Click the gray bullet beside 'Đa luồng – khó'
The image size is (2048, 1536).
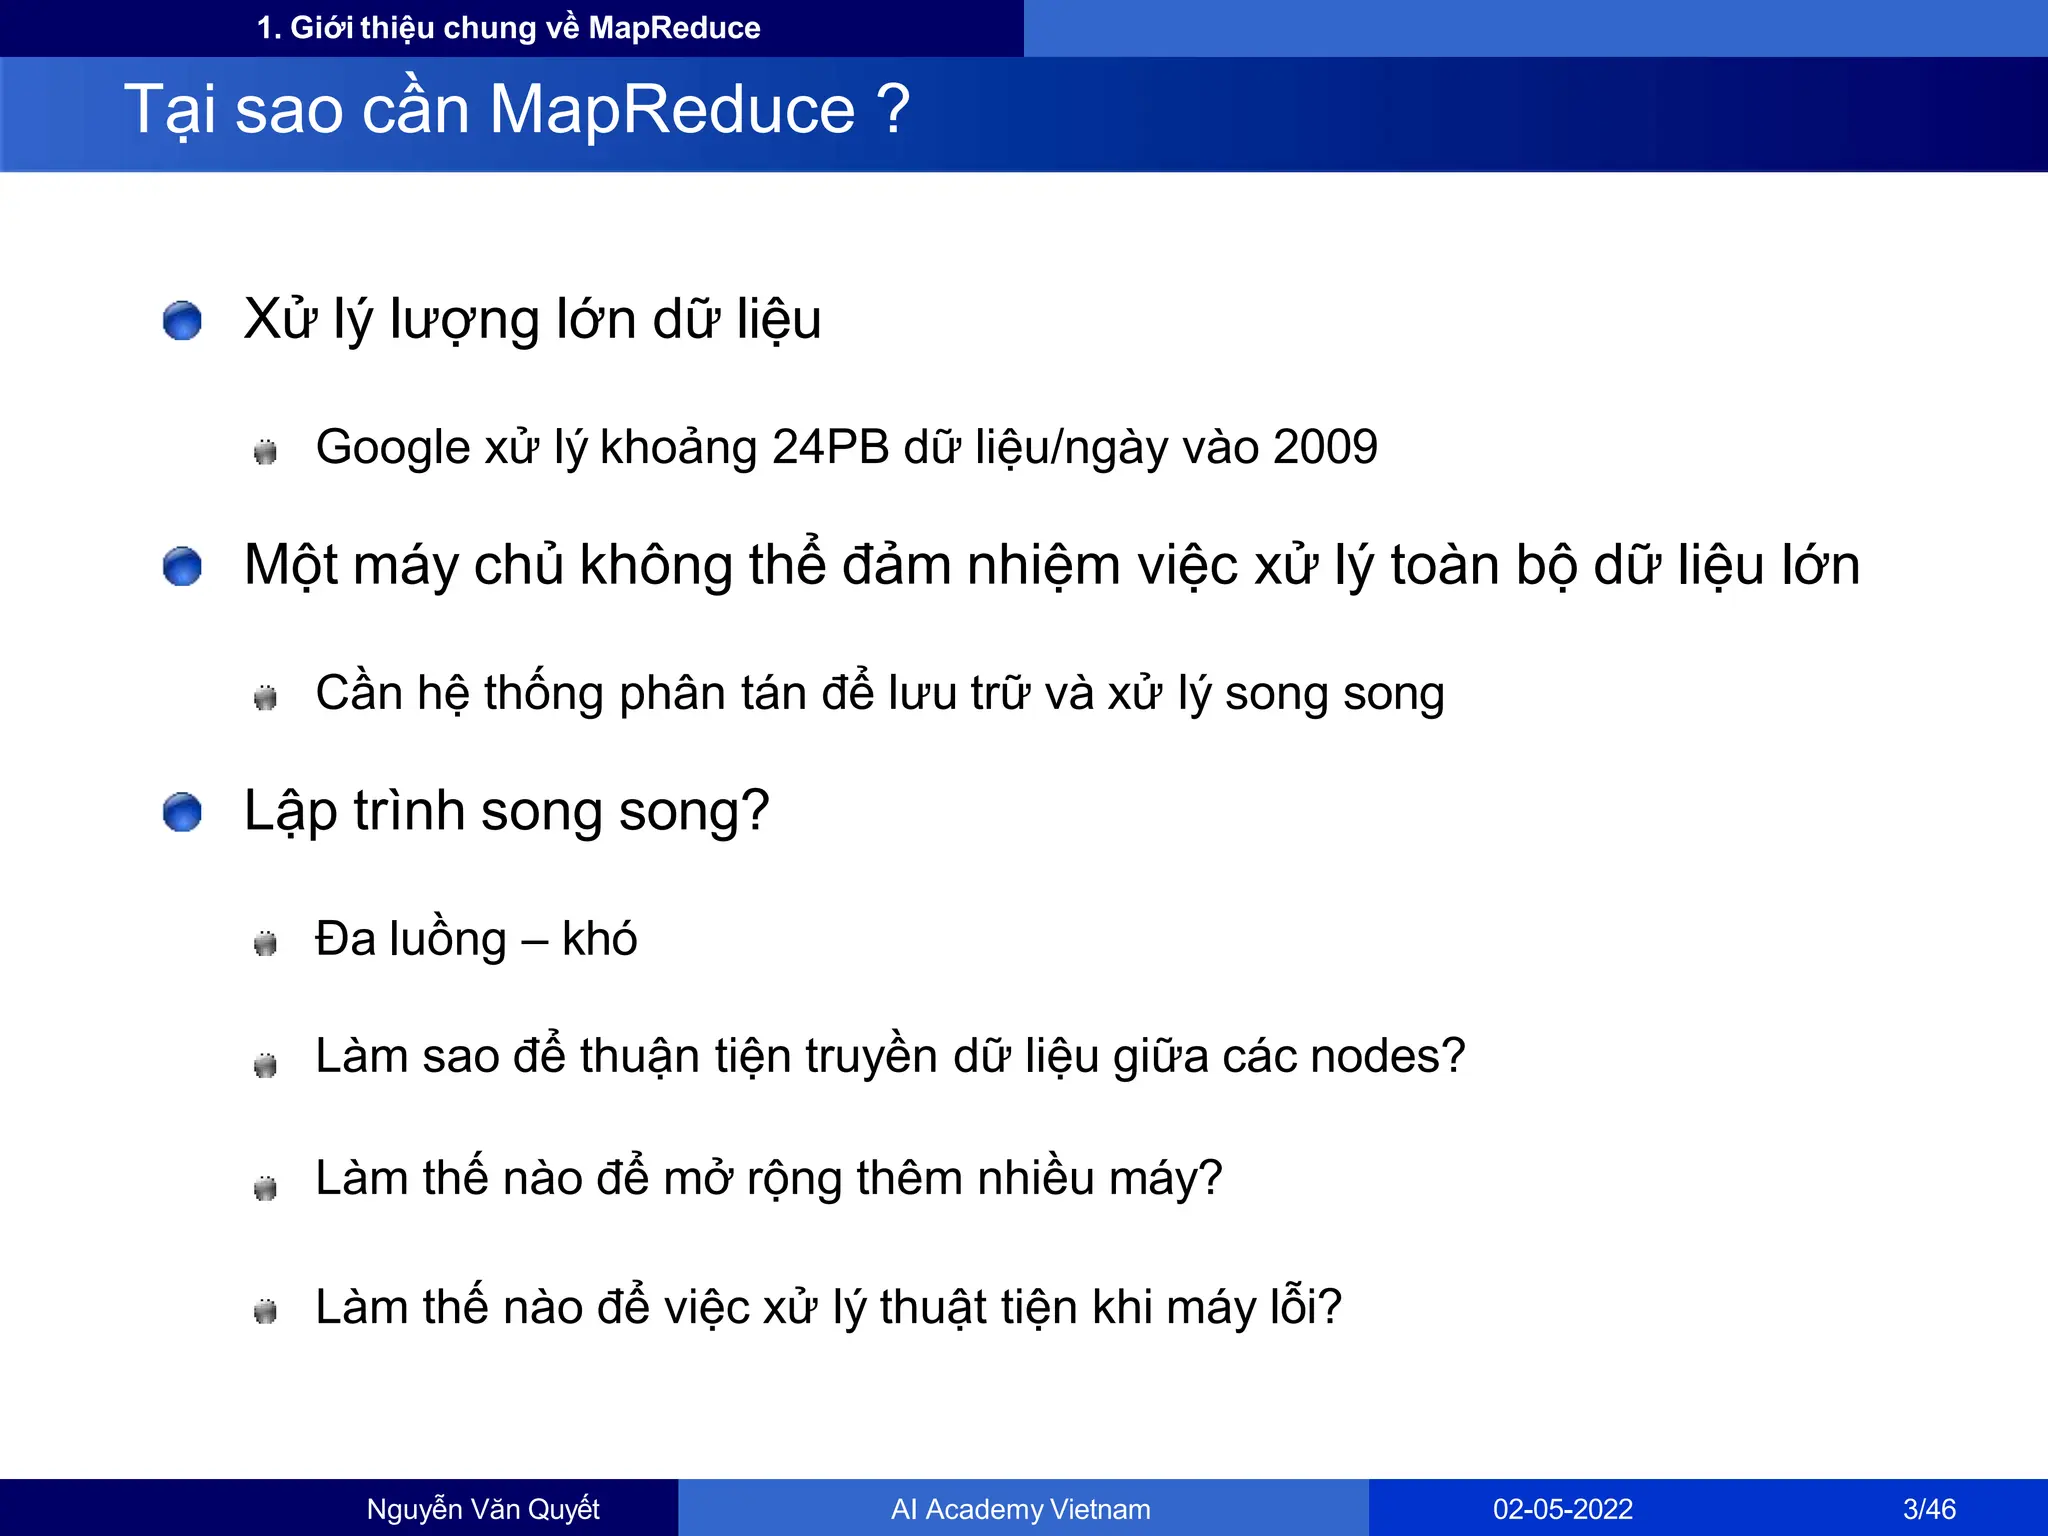click(x=265, y=943)
